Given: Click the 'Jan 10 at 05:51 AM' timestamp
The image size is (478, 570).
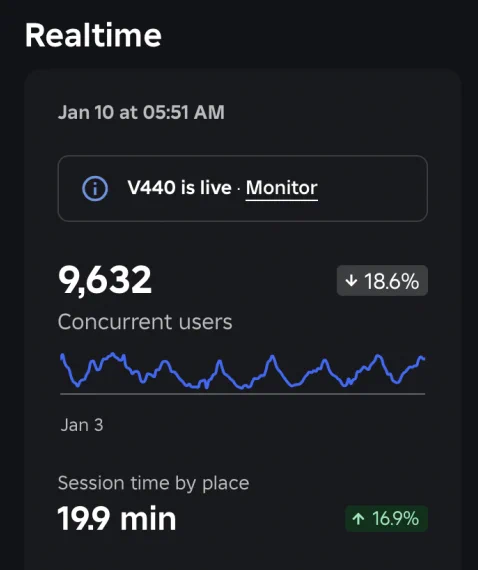Looking at the screenshot, I should (x=141, y=112).
